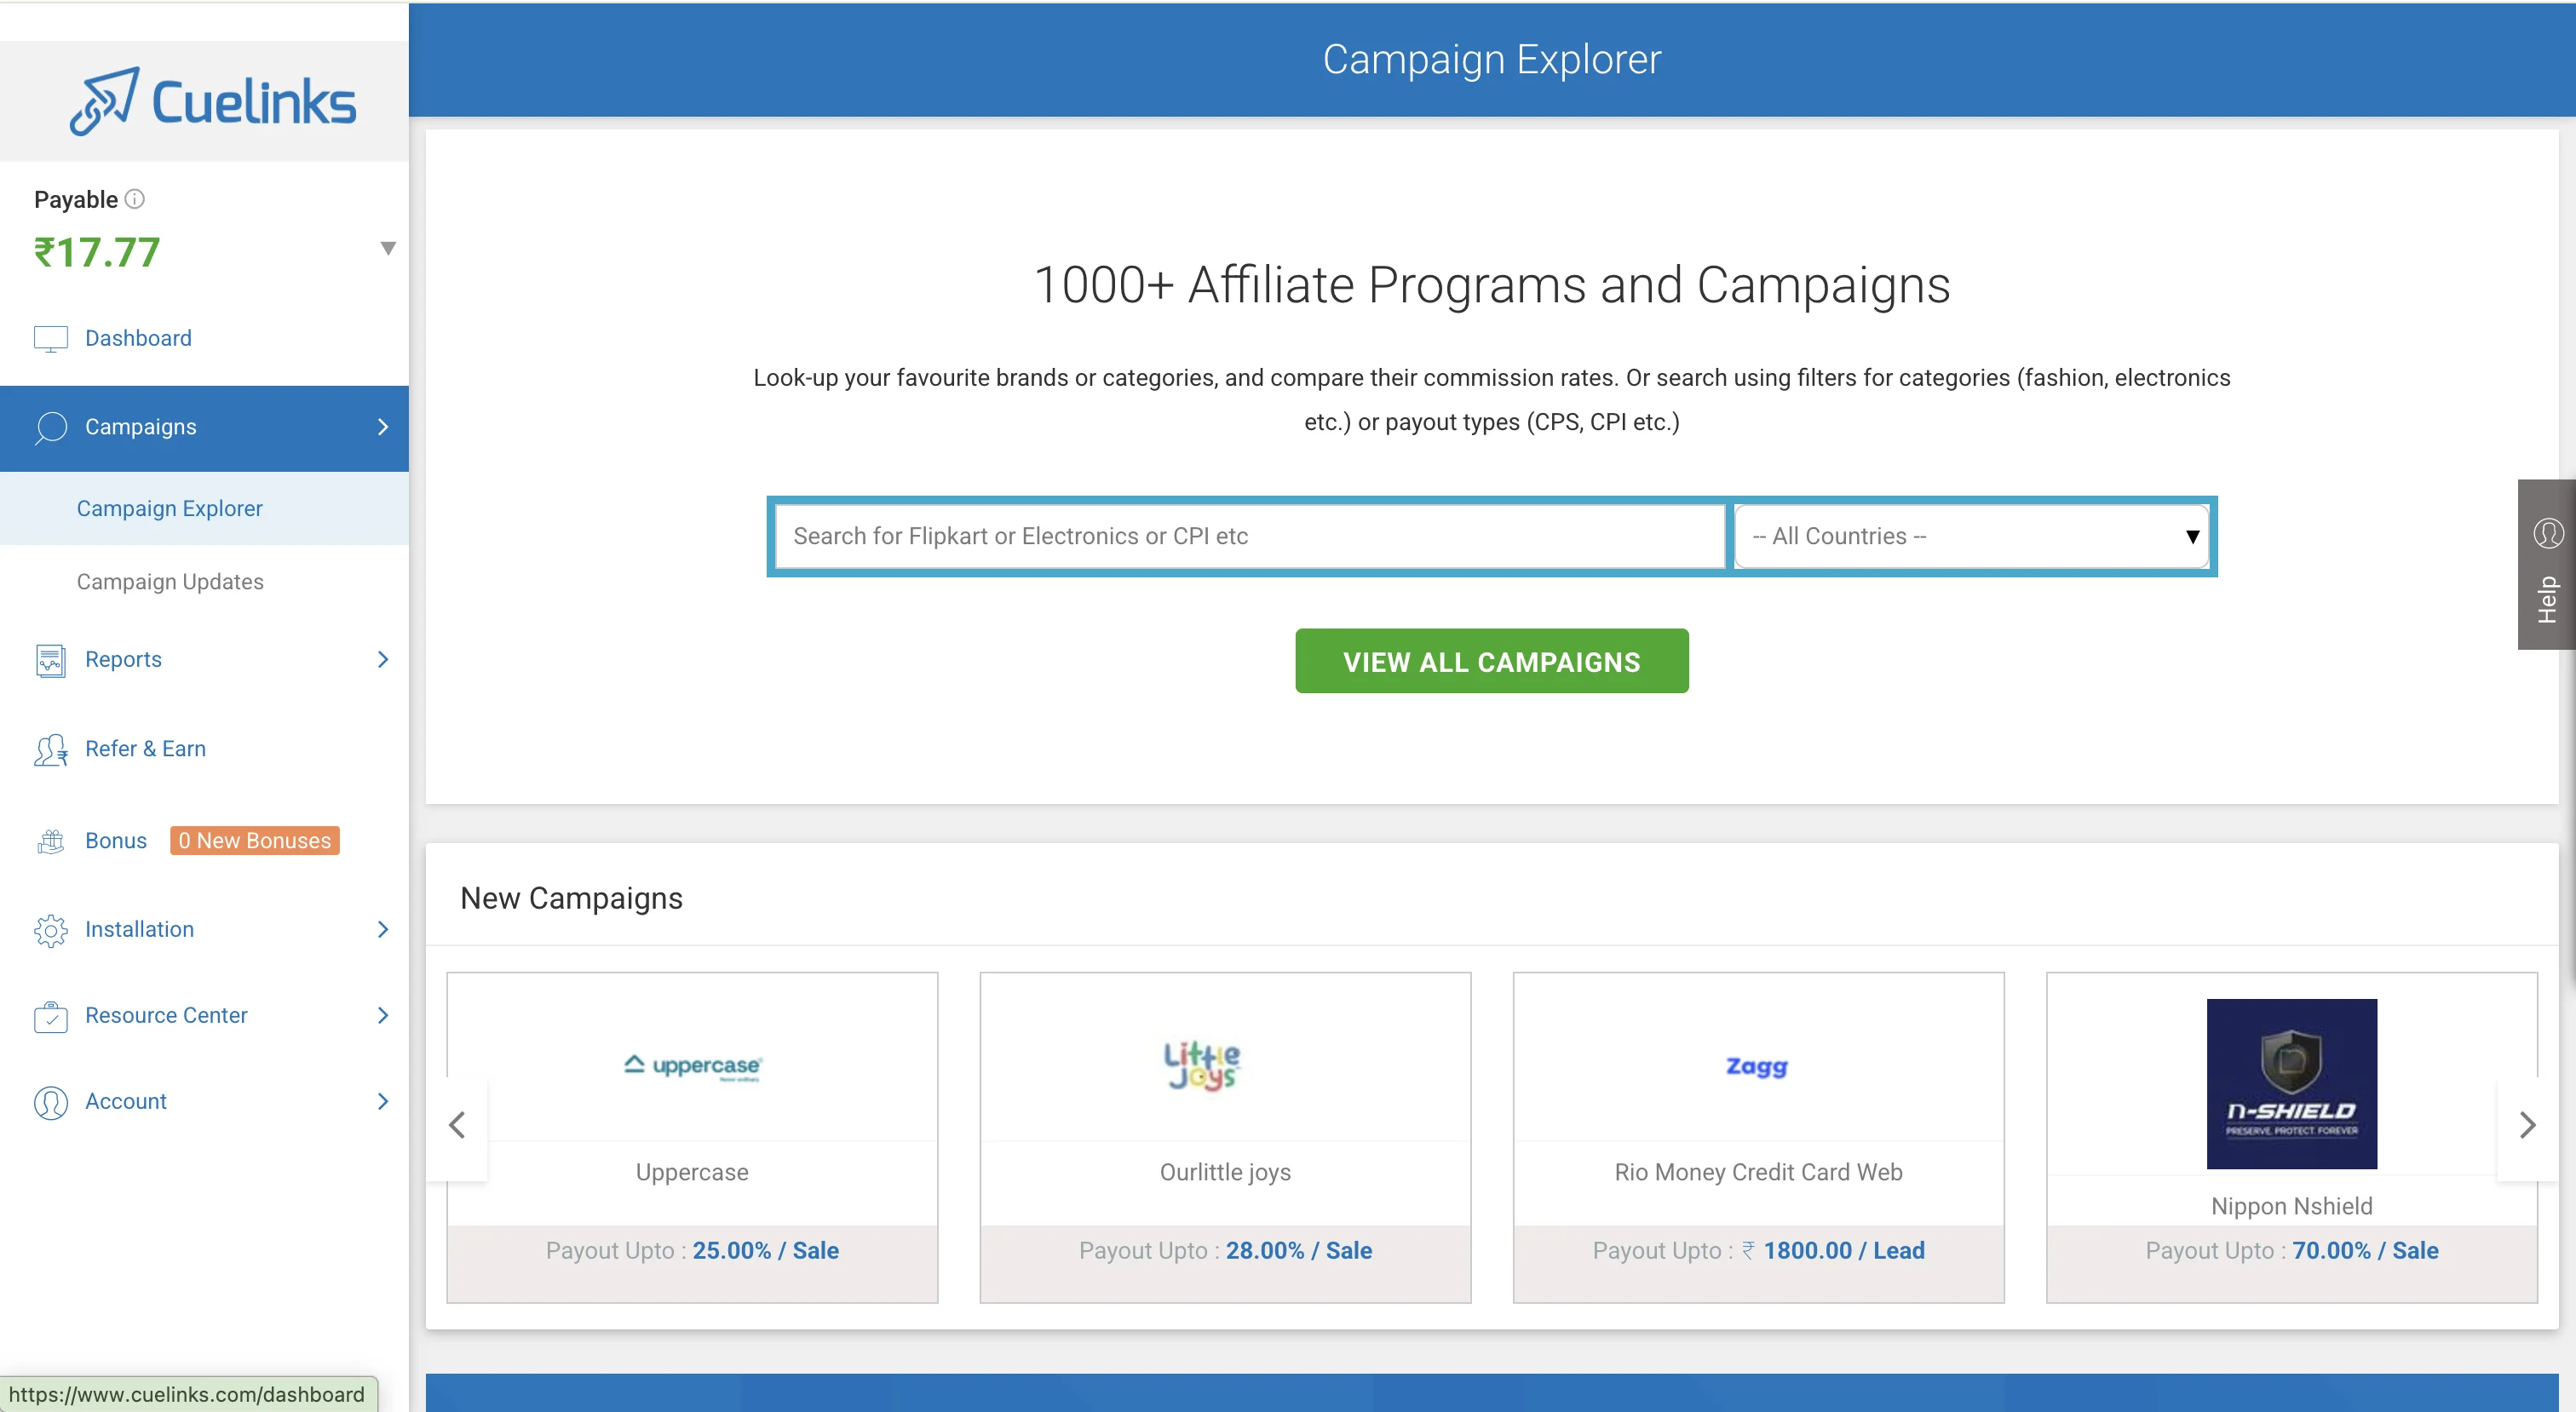Click the Account user icon
The height and width of the screenshot is (1412, 2576).
pyautogui.click(x=50, y=1102)
